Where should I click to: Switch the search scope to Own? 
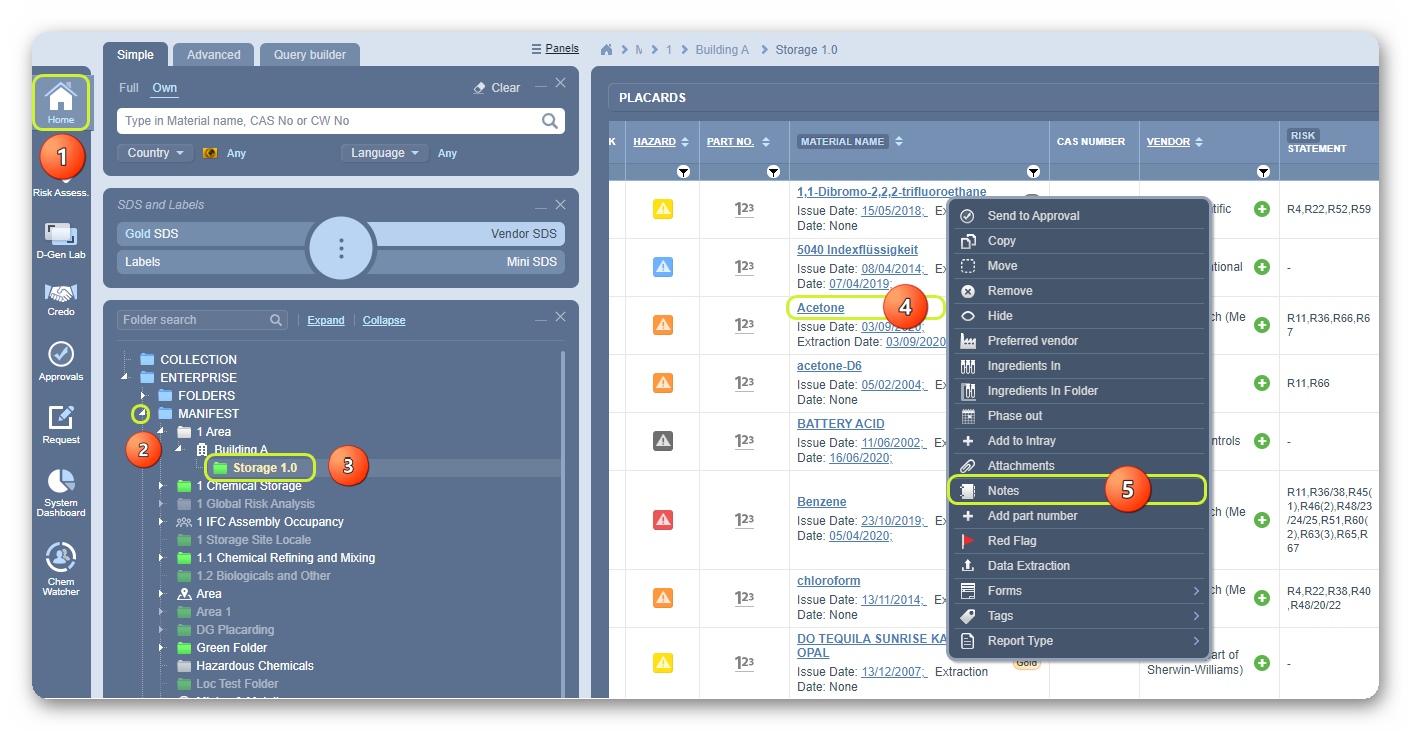[x=165, y=88]
